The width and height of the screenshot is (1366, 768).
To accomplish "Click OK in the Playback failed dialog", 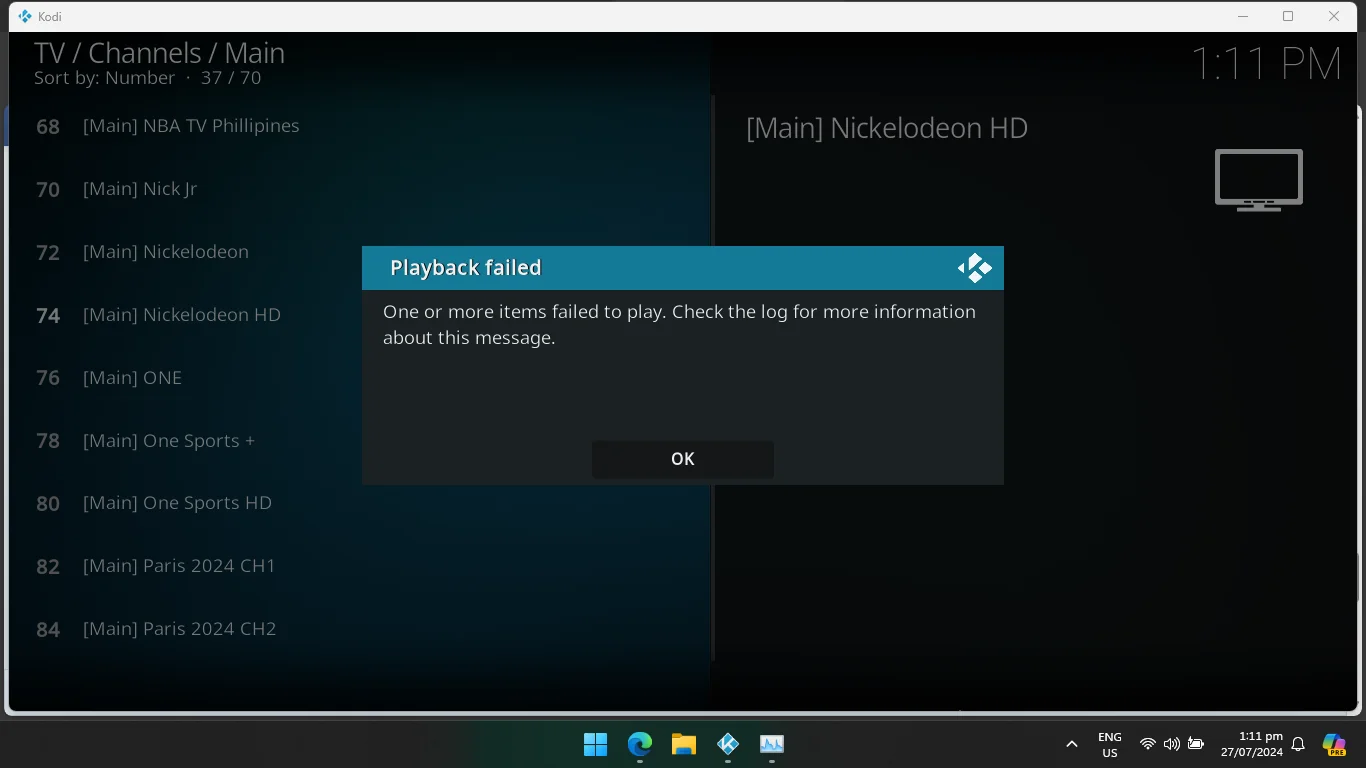I will (682, 459).
